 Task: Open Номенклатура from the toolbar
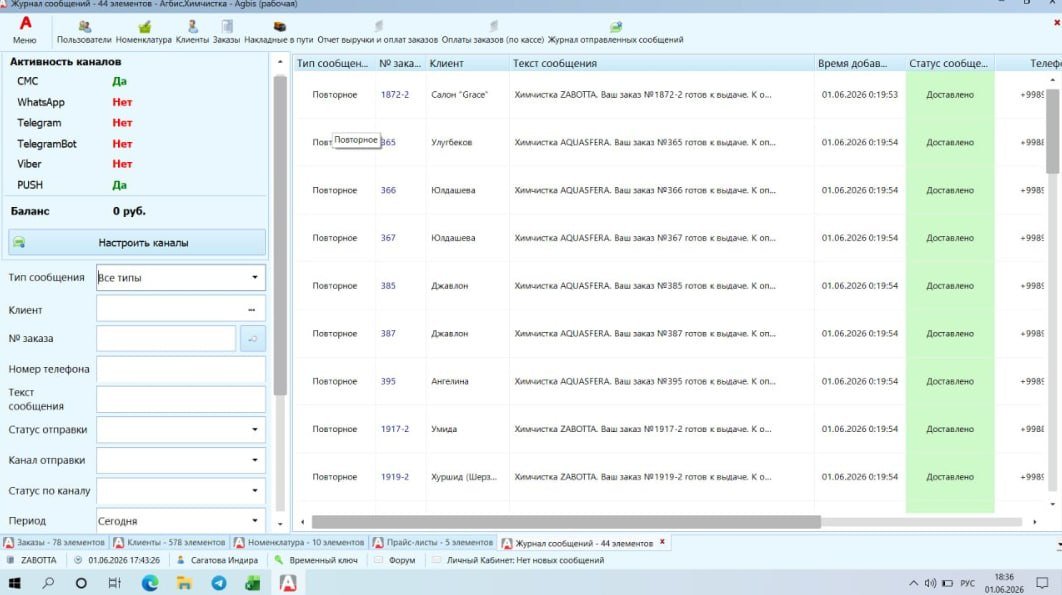144,32
